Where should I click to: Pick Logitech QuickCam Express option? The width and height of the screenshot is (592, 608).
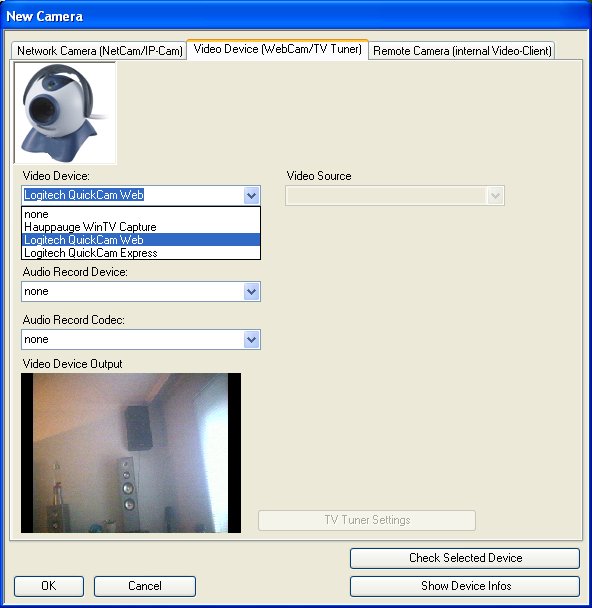(x=141, y=253)
